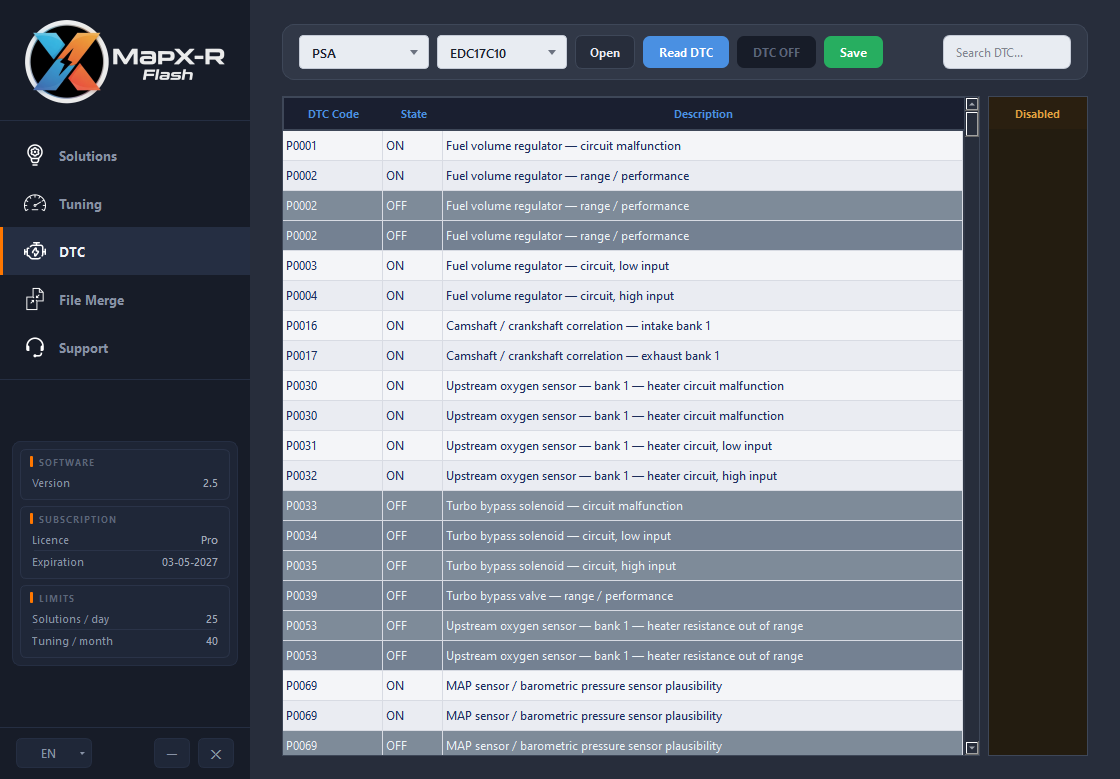Click the Support headset icon
The width and height of the screenshot is (1120, 779).
[x=34, y=348]
